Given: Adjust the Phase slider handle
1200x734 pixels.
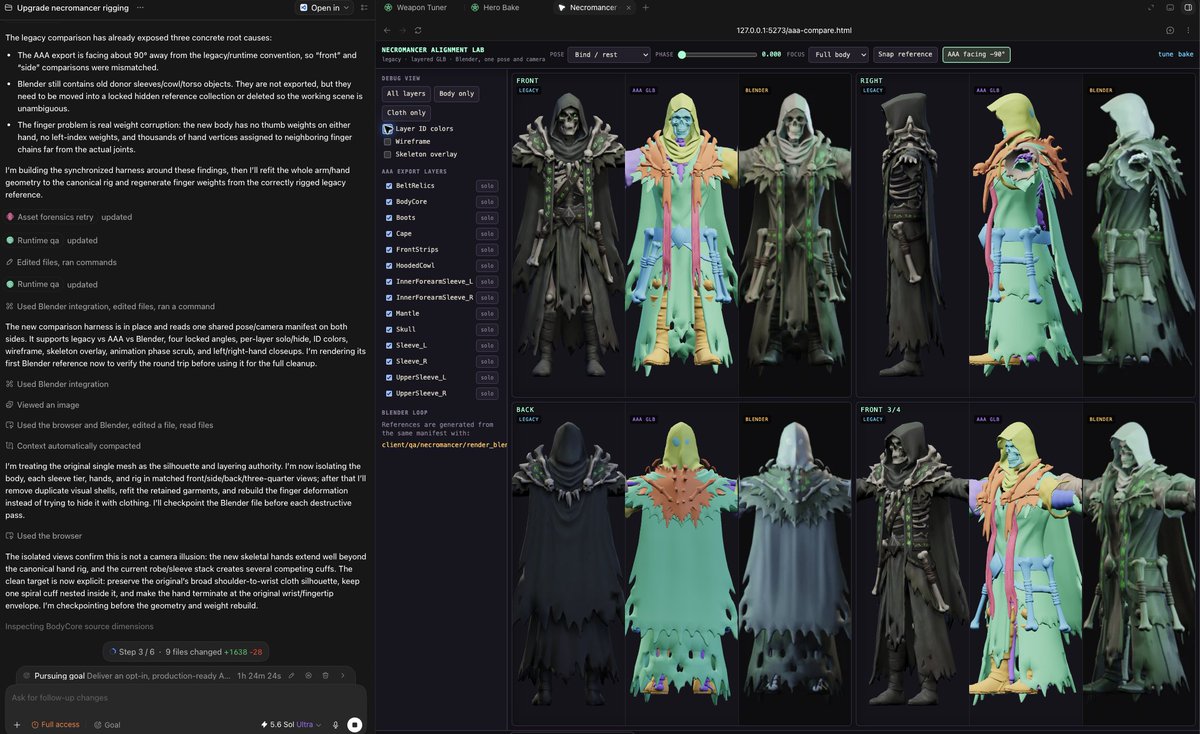Looking at the screenshot, I should click(x=682, y=55).
